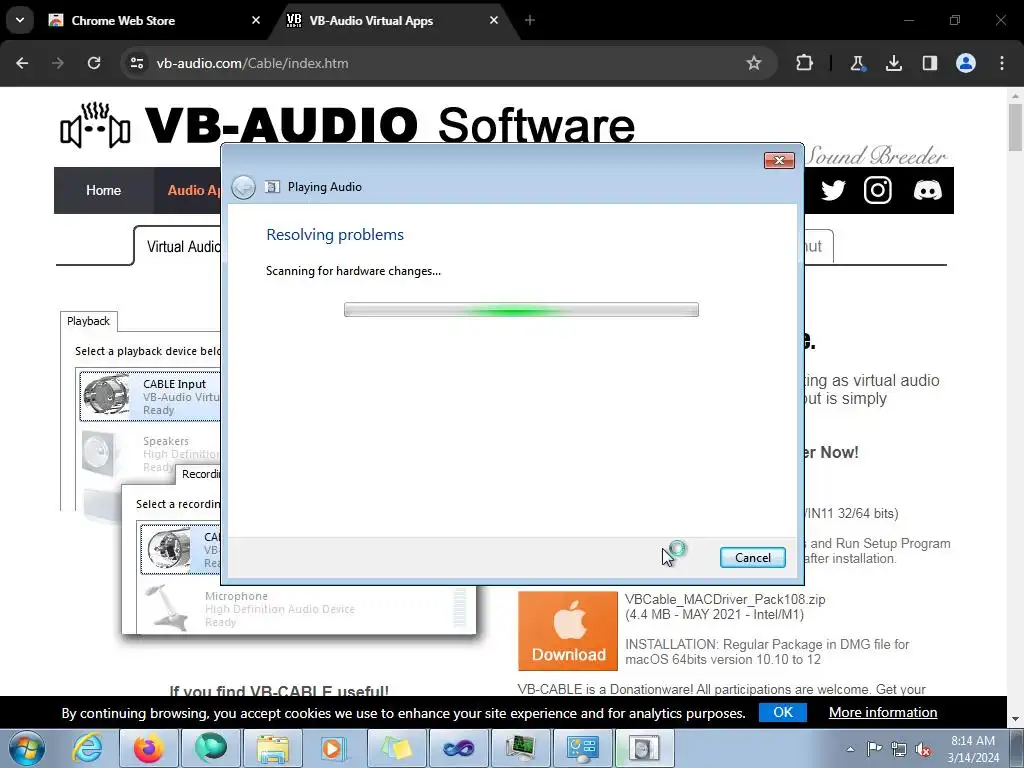Select the VB-Audio Virtual Apps tab

(392, 20)
